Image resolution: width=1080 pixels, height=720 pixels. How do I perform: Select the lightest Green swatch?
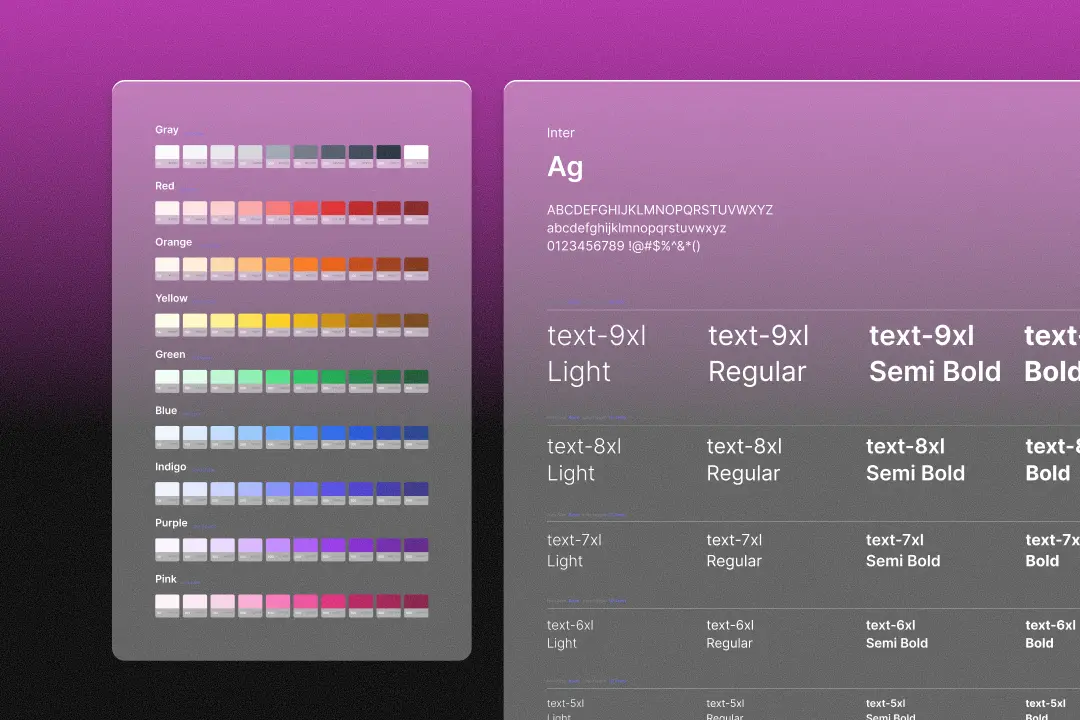167,381
